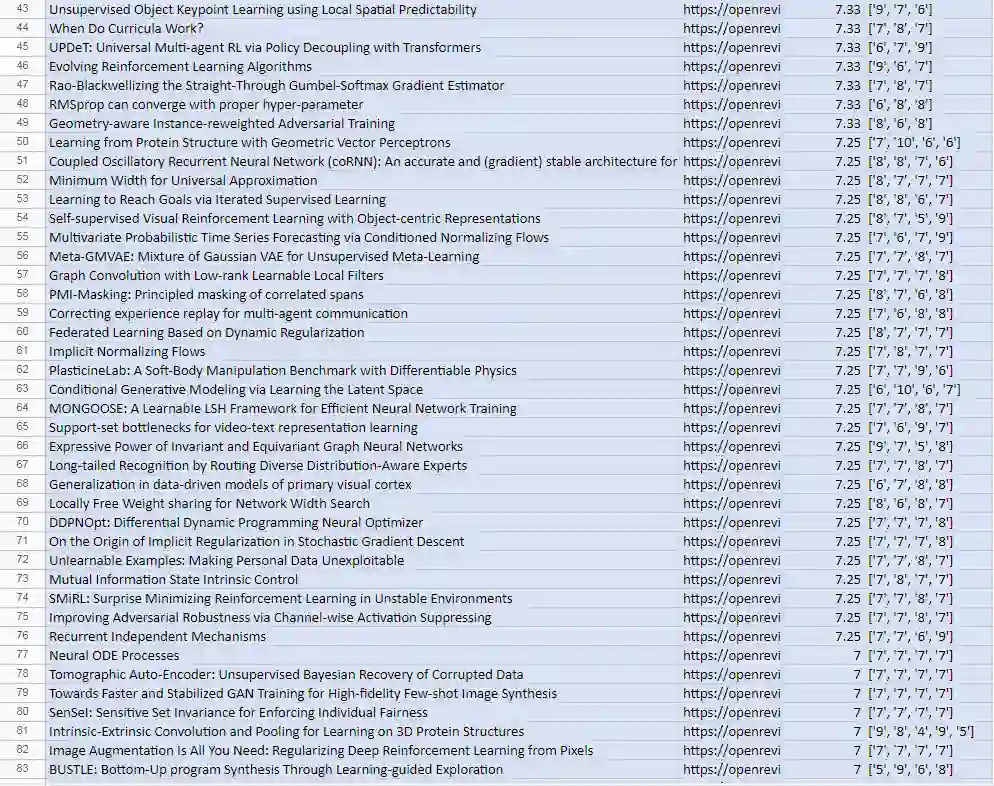
Task: Click the 7.33 score in row 47
Action: pyautogui.click(x=848, y=86)
